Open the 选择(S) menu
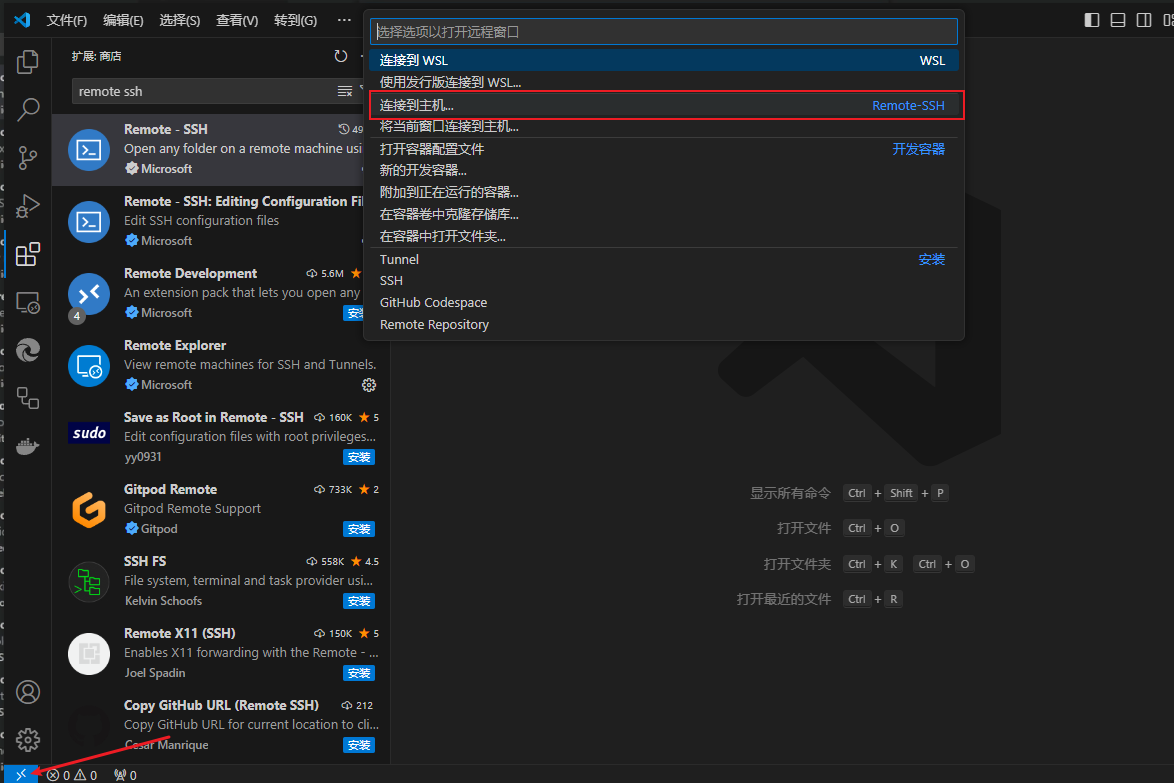The height and width of the screenshot is (783, 1174). pos(180,20)
